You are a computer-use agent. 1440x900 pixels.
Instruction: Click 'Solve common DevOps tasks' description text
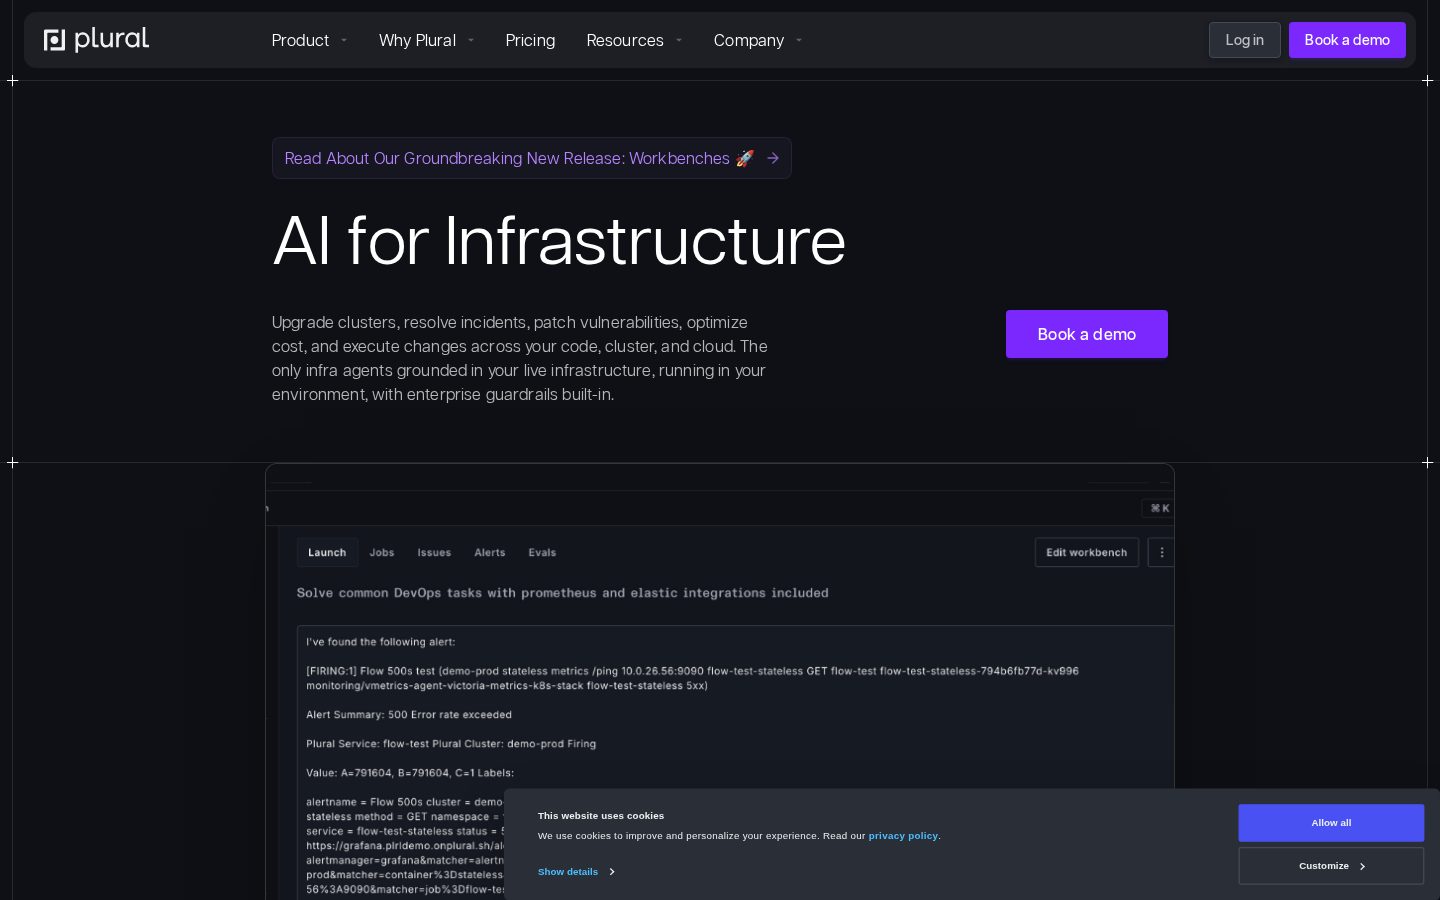(x=563, y=593)
